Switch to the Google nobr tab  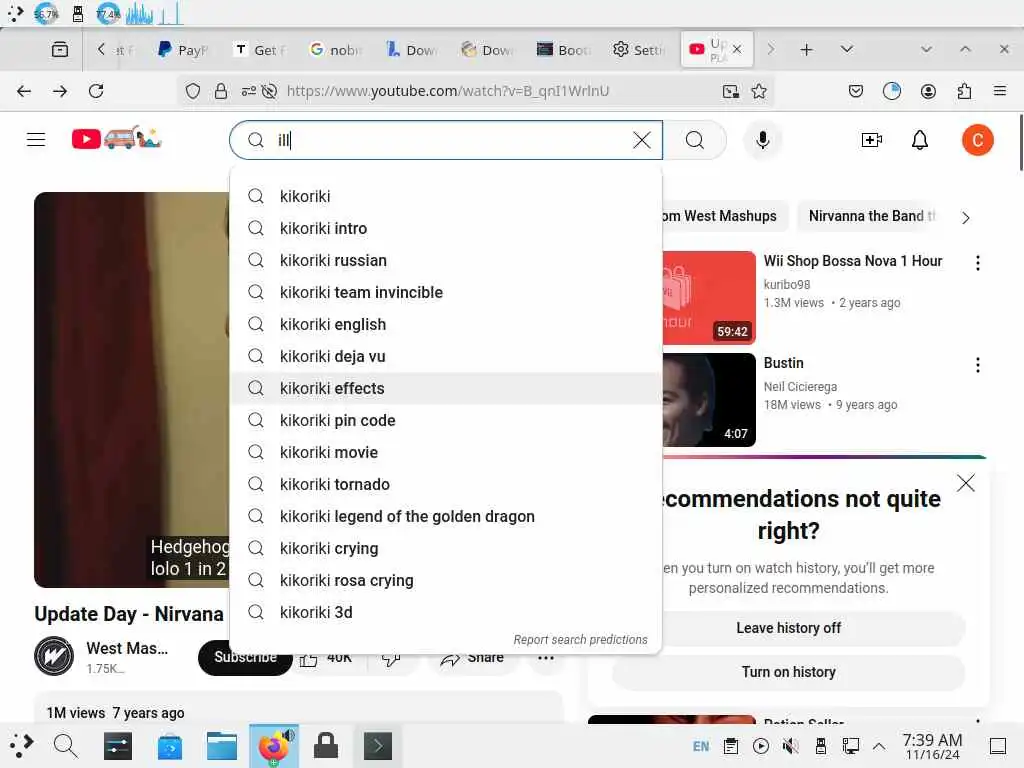[x=336, y=50]
